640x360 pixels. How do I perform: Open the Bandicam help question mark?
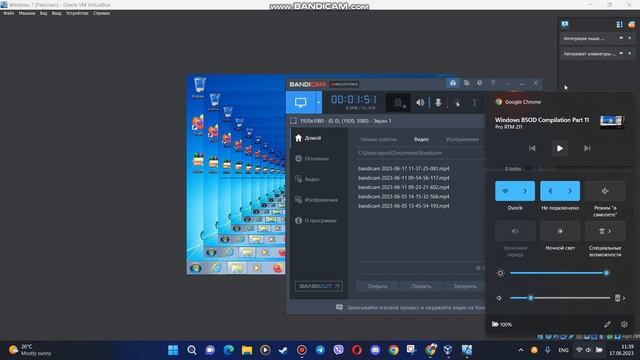[x=493, y=83]
